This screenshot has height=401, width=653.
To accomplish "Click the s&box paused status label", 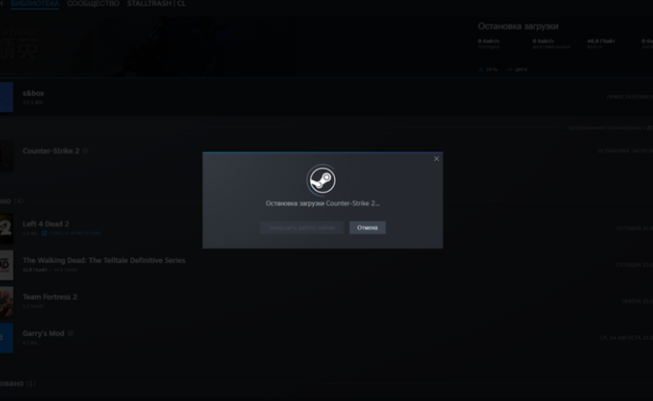I will (630, 97).
